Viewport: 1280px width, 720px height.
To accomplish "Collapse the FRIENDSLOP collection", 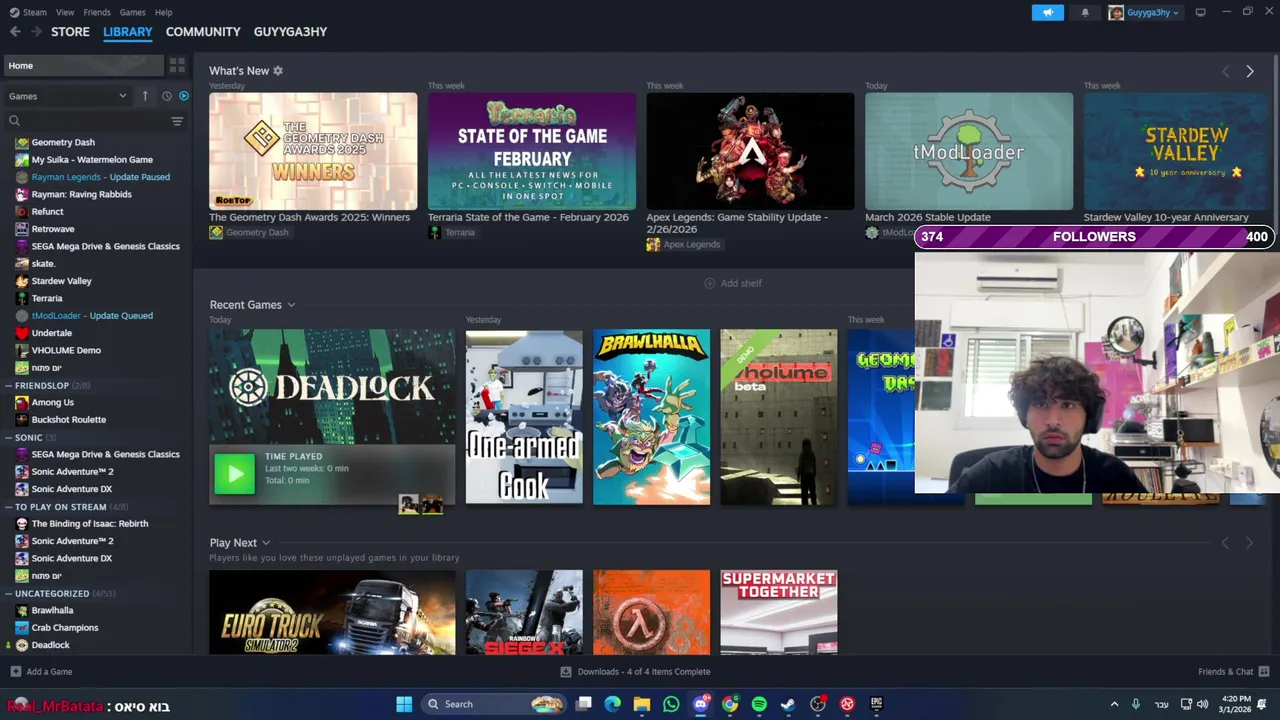I will click(8, 386).
